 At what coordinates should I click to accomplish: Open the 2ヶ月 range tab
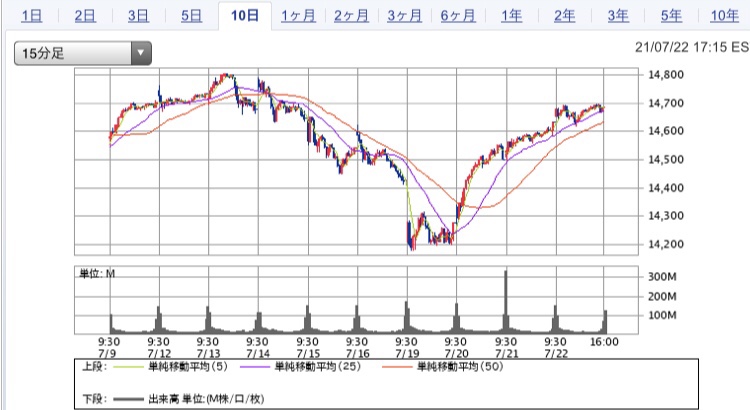pyautogui.click(x=351, y=16)
